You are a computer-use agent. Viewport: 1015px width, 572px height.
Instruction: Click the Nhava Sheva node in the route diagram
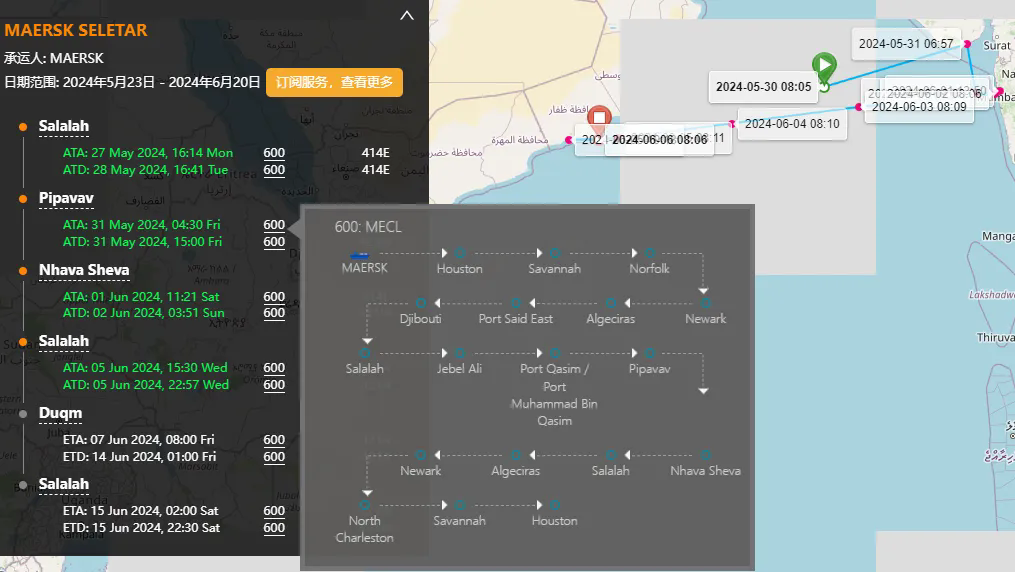(x=706, y=455)
